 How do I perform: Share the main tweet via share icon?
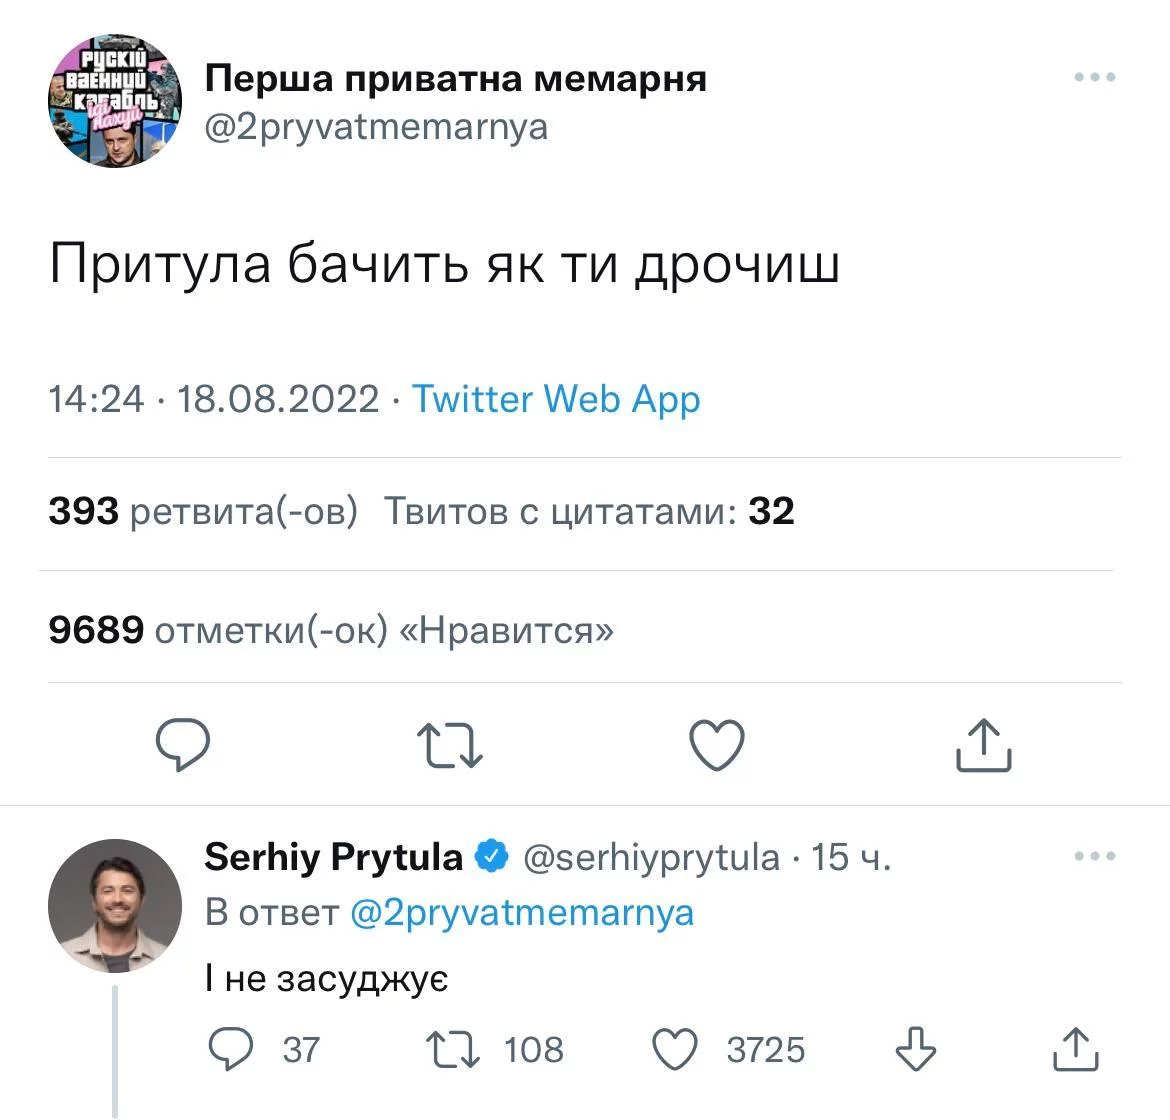pos(984,746)
